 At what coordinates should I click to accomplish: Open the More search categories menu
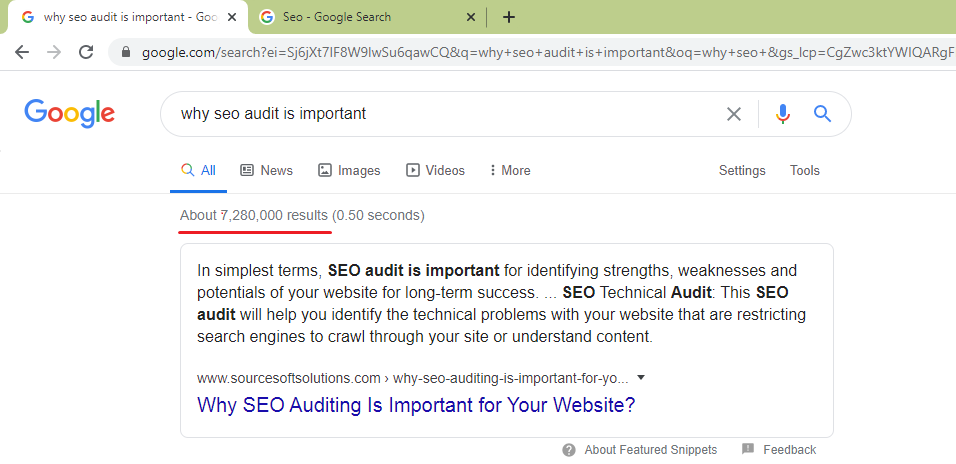point(510,171)
